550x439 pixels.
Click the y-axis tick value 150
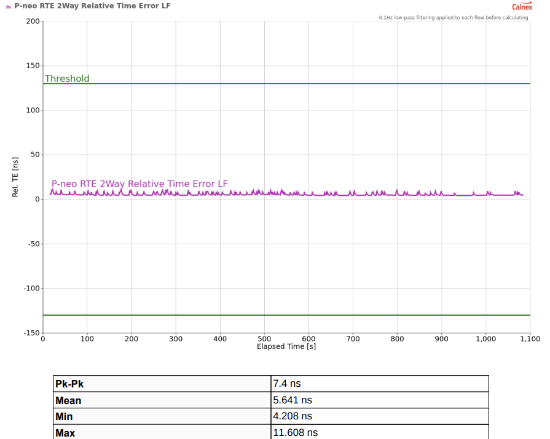click(33, 66)
